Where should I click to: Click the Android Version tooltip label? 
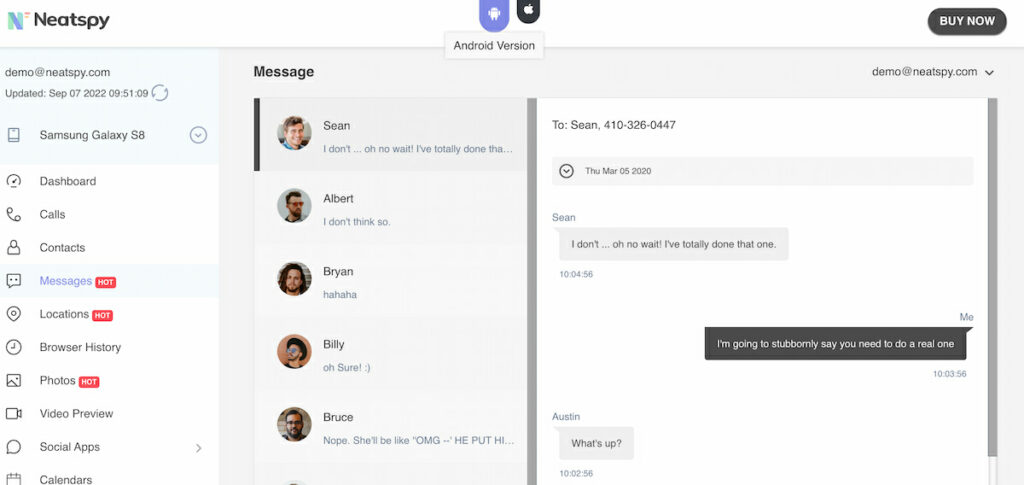[x=494, y=46]
